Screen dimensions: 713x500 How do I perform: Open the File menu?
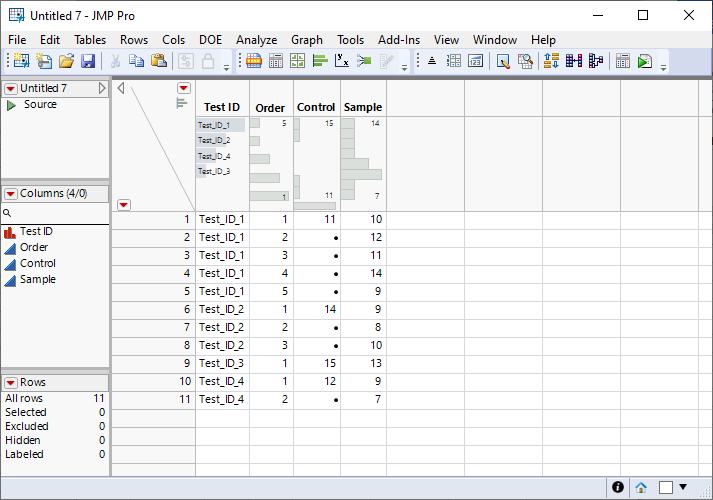point(17,40)
